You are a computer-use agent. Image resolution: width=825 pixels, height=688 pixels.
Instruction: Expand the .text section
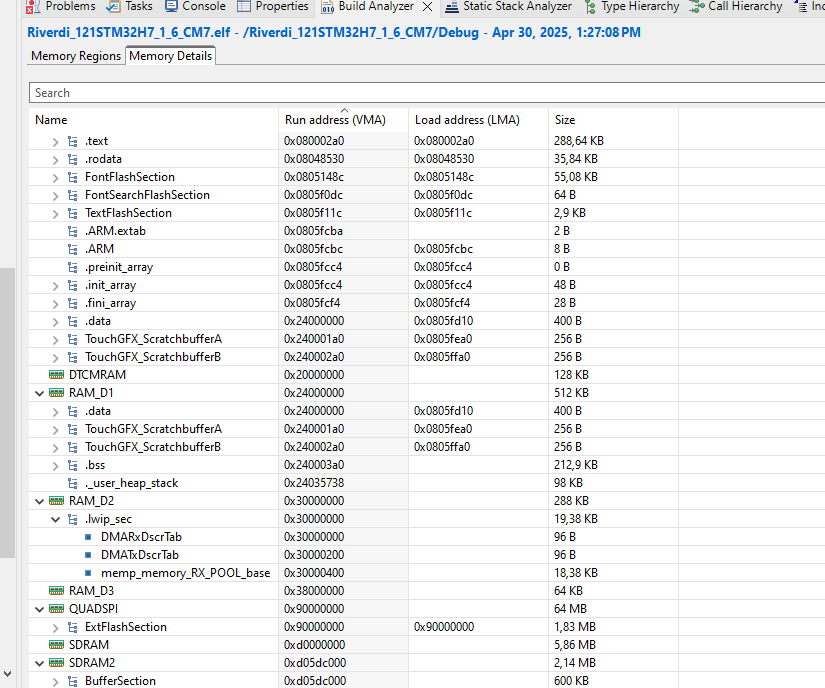coord(54,140)
